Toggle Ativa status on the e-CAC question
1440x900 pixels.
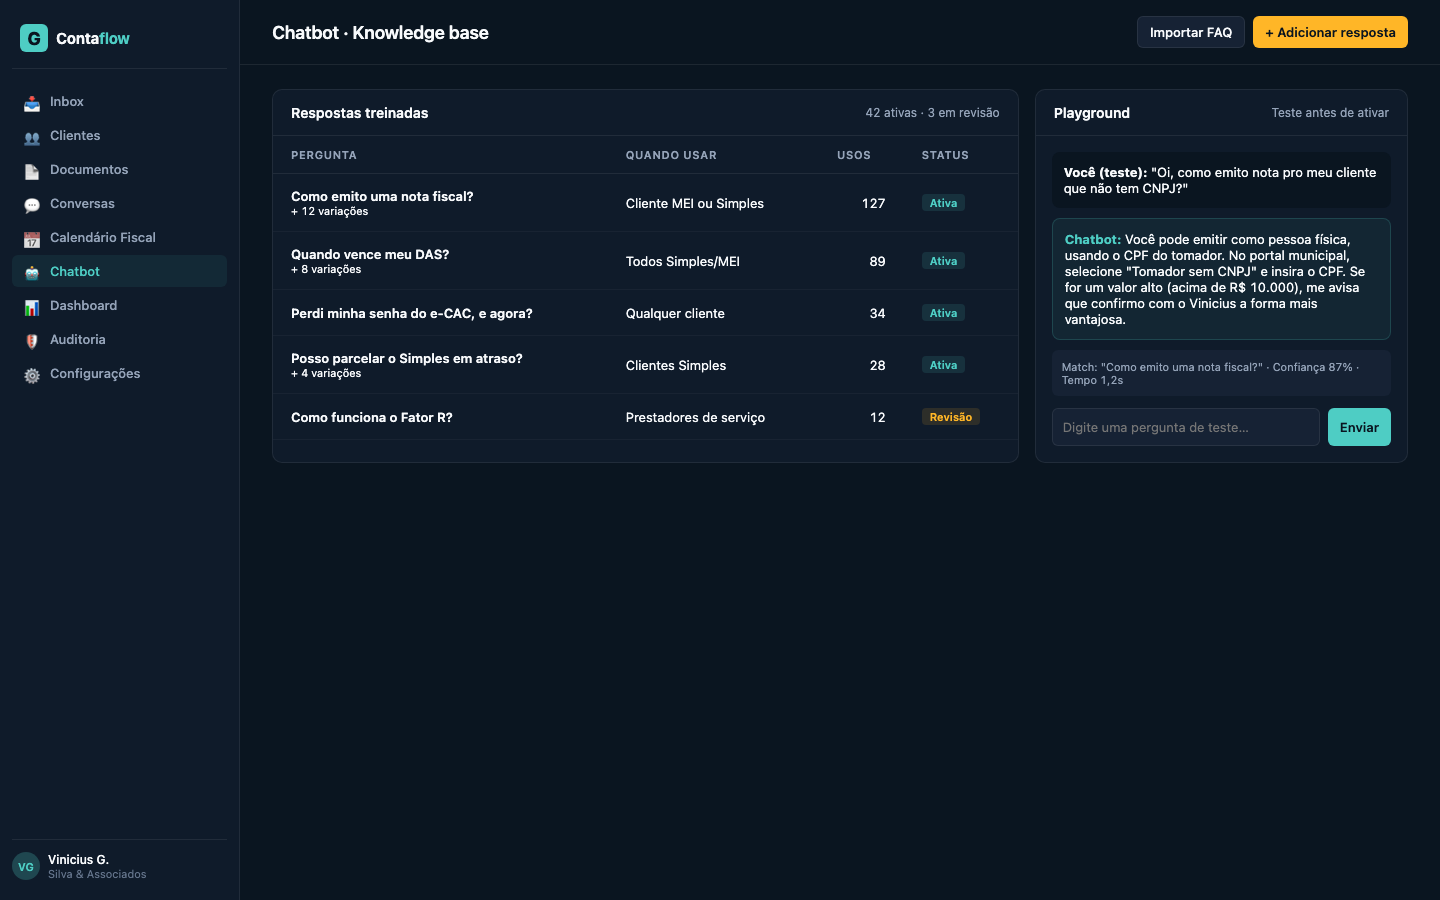(942, 312)
